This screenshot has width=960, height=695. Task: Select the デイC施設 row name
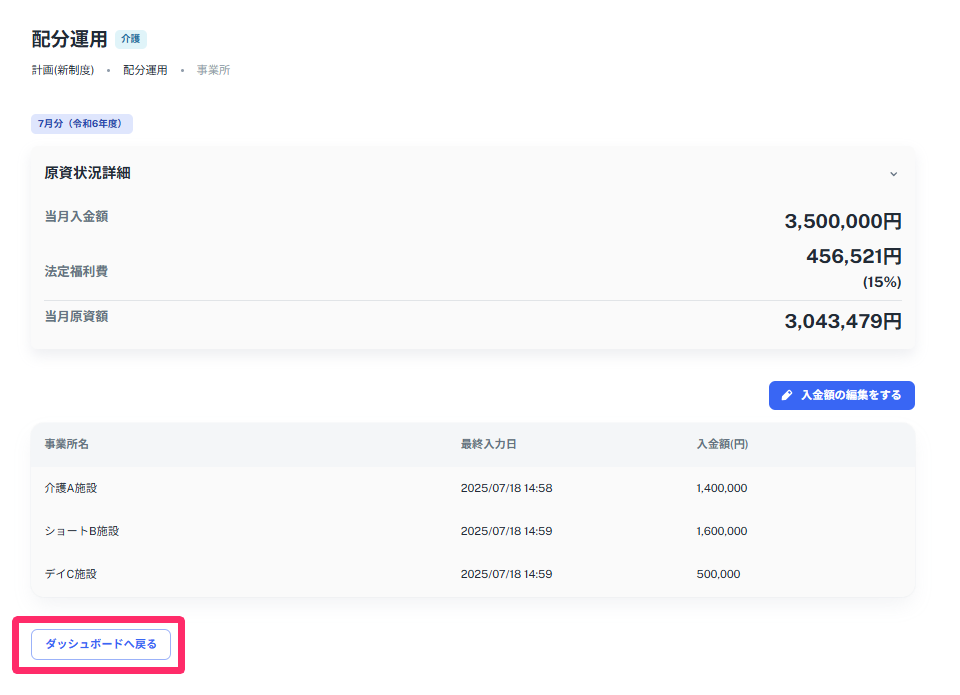pos(71,574)
